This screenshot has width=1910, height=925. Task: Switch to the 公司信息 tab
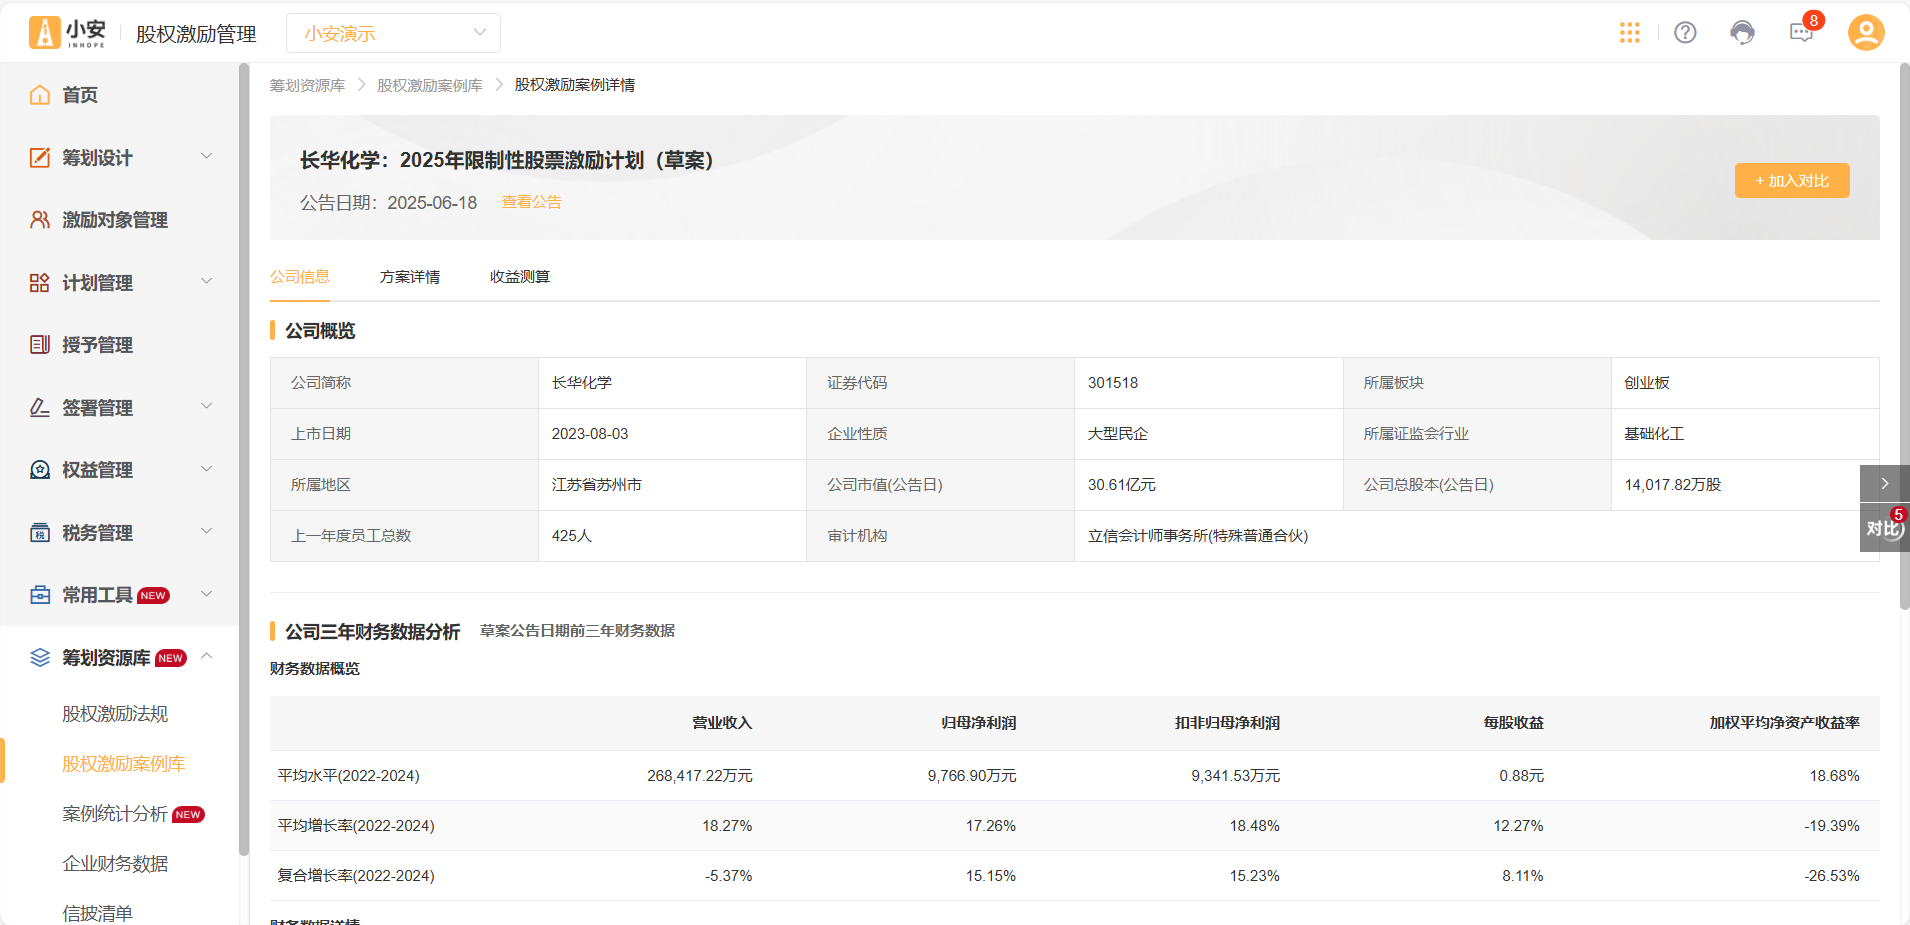click(300, 277)
